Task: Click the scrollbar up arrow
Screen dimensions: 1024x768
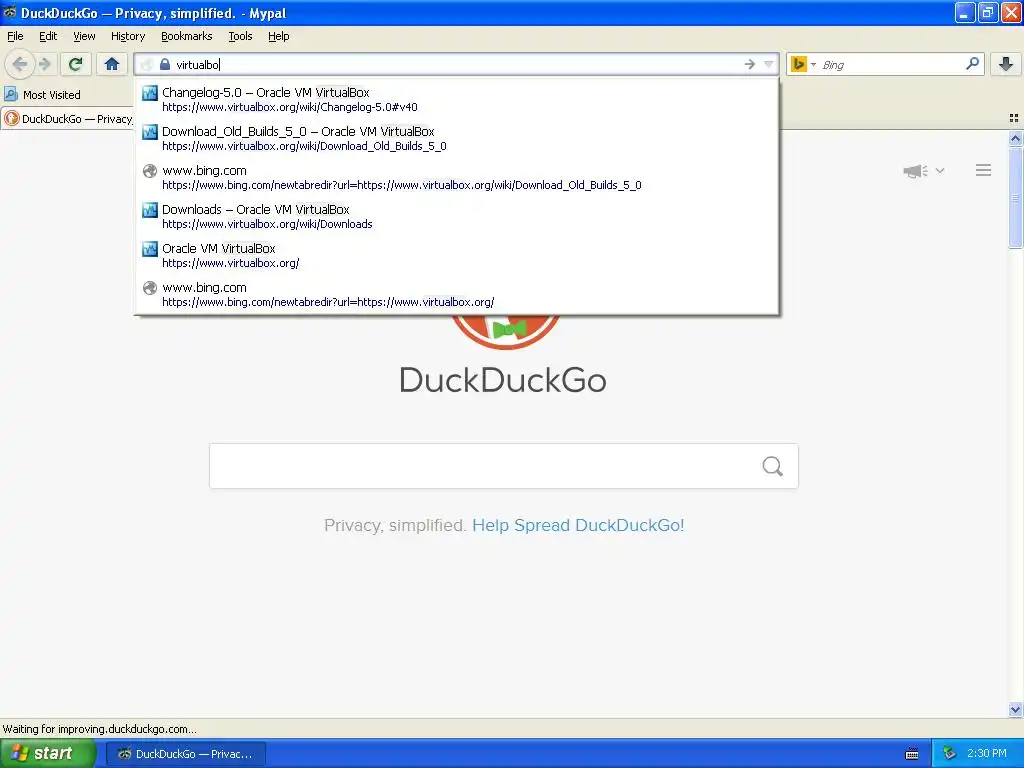Action: click(x=1015, y=138)
